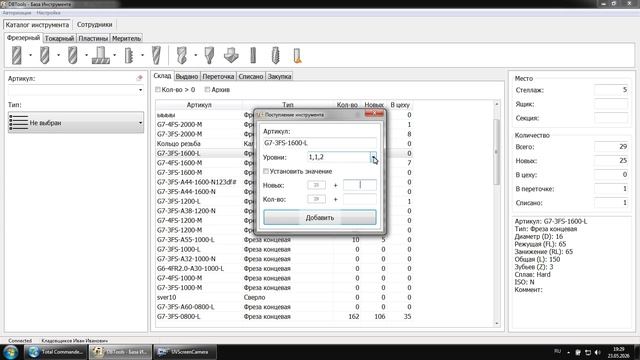Open the 'Каталог инструмента' tab
This screenshot has width=640, height=360.
point(37,25)
